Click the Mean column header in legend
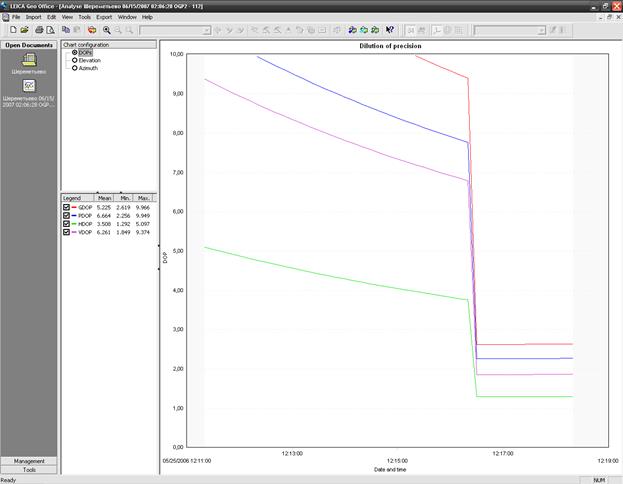The image size is (623, 484). (x=105, y=198)
